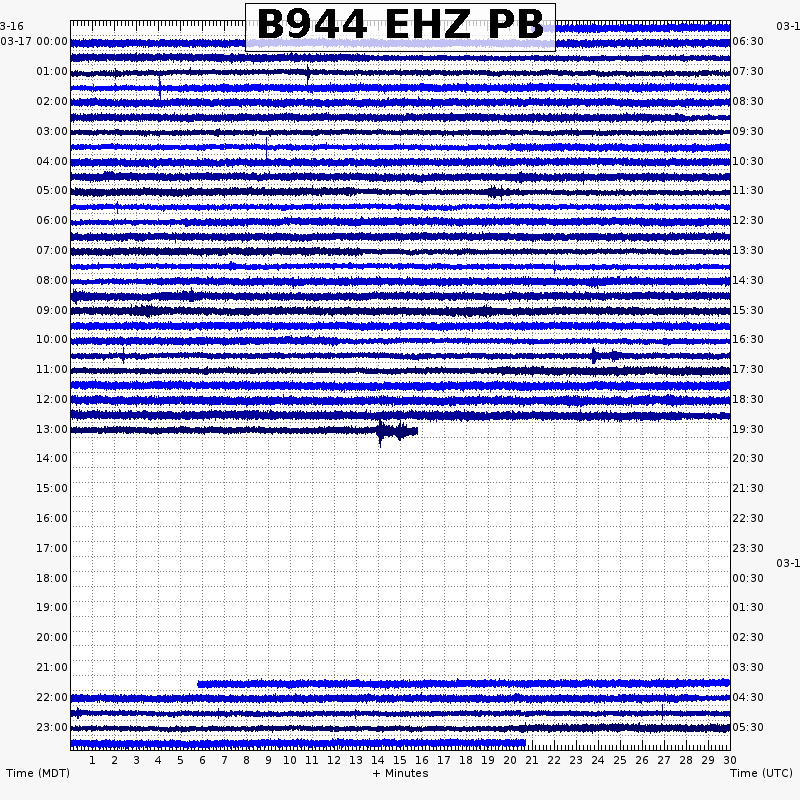Image resolution: width=800 pixels, height=800 pixels.
Task: Click the 09:00 MDT time label
Action: (52, 311)
